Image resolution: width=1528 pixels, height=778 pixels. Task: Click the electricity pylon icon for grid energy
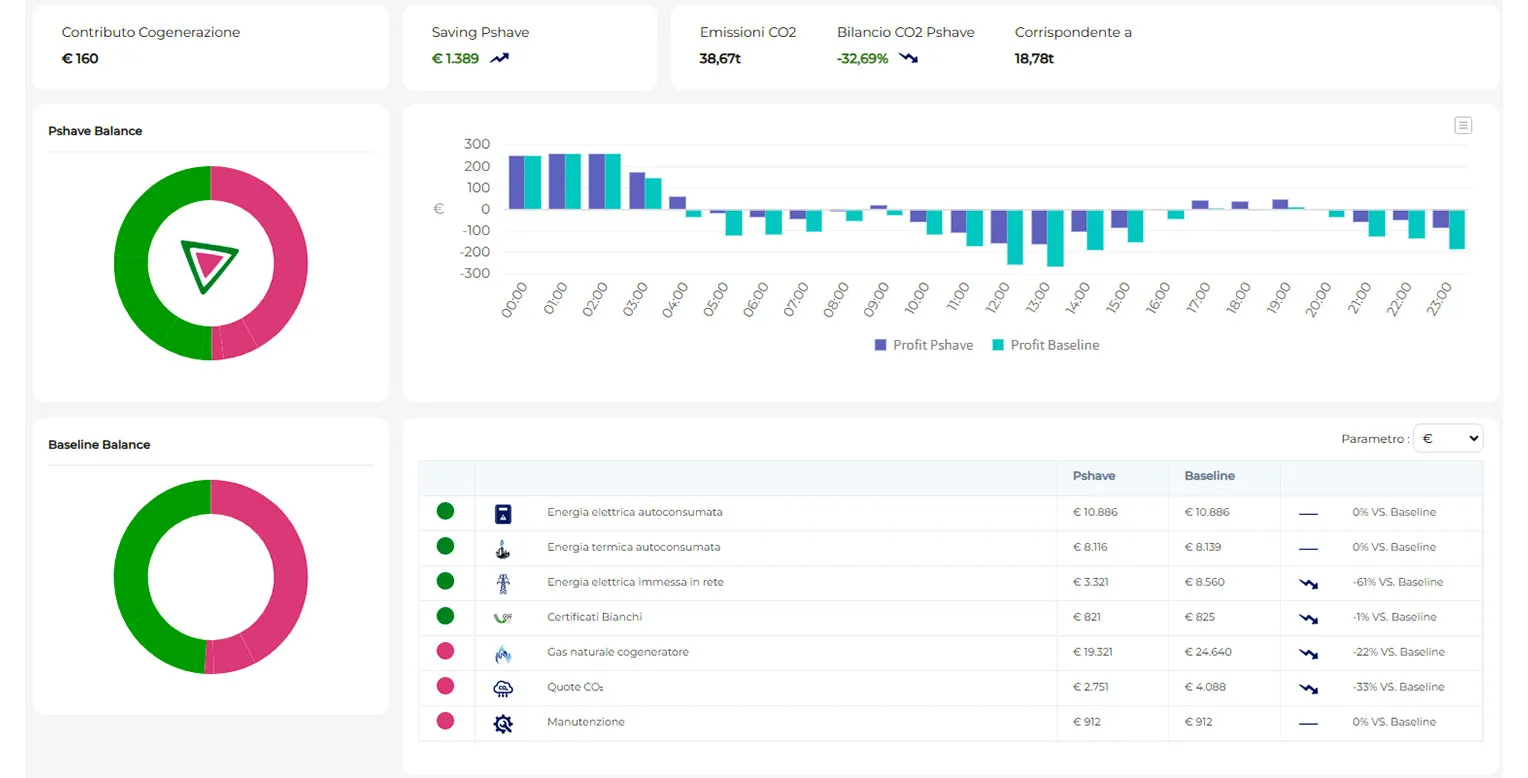503,583
